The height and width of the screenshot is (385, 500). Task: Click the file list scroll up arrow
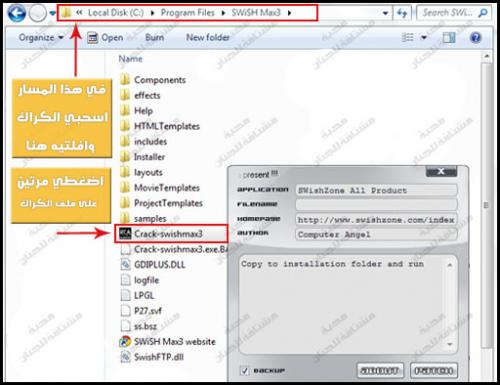pos(487,57)
